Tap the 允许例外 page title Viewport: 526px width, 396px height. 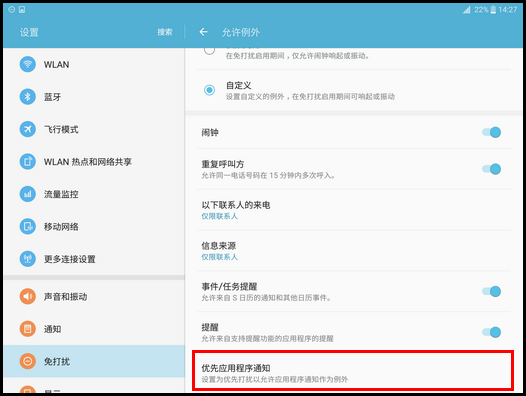click(x=241, y=32)
